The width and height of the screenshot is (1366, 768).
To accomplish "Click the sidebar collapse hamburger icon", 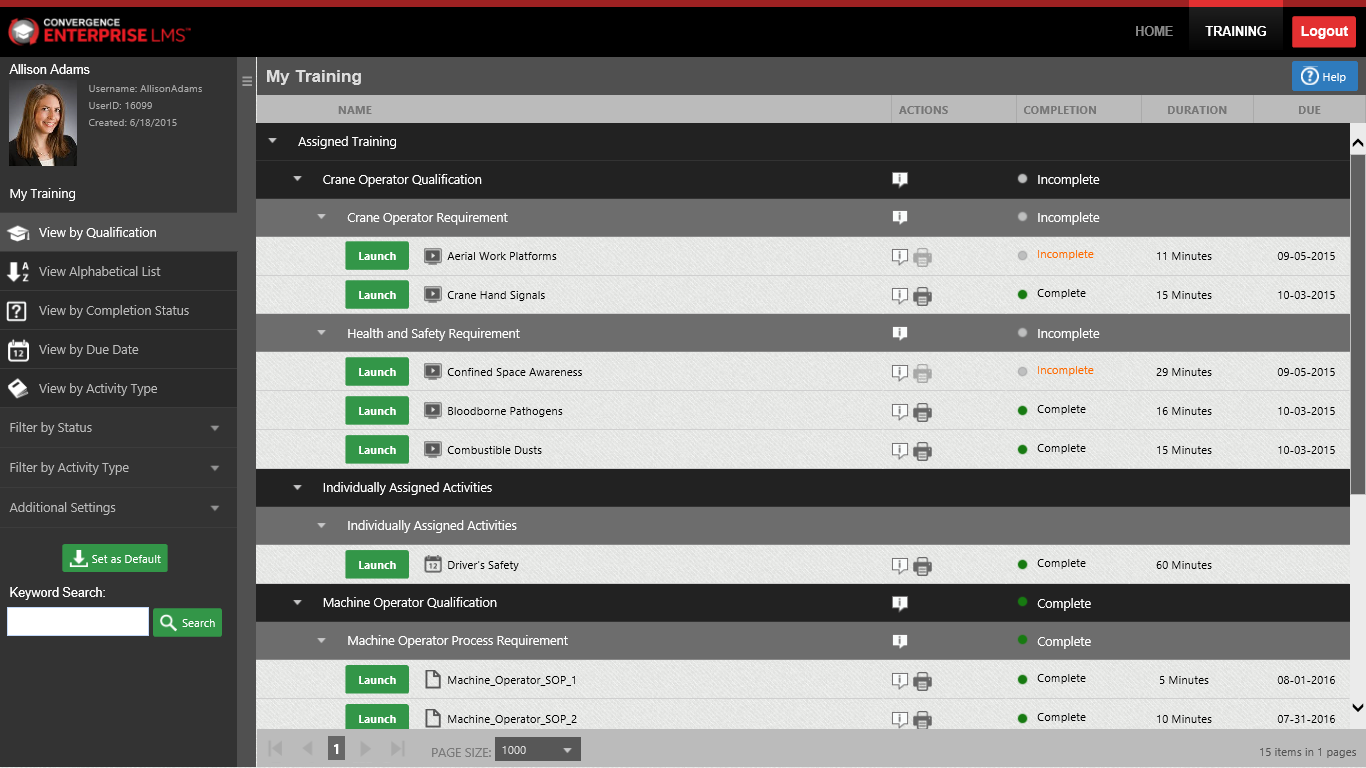I will 247,82.
